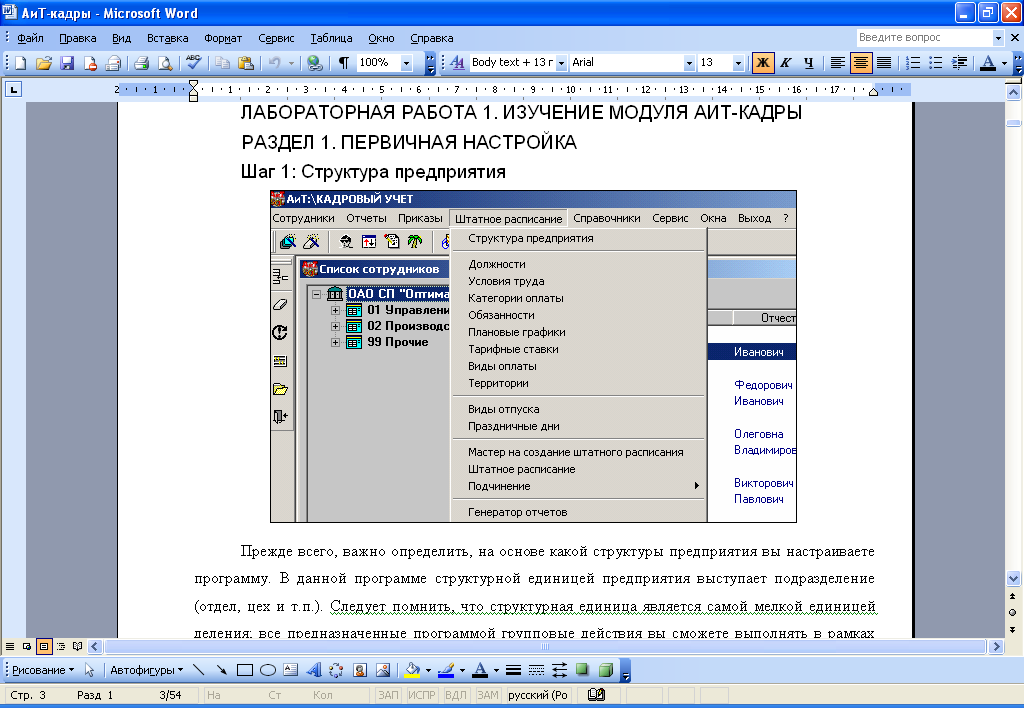
Task: Apply the blue line color
Action: (447, 669)
